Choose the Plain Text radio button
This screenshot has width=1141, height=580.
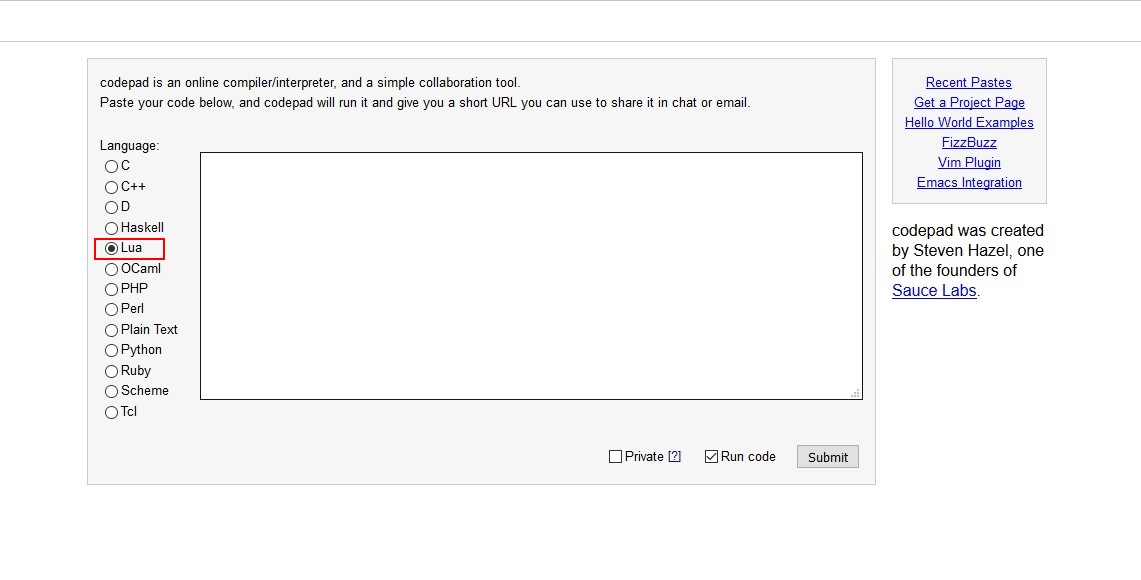[111, 330]
